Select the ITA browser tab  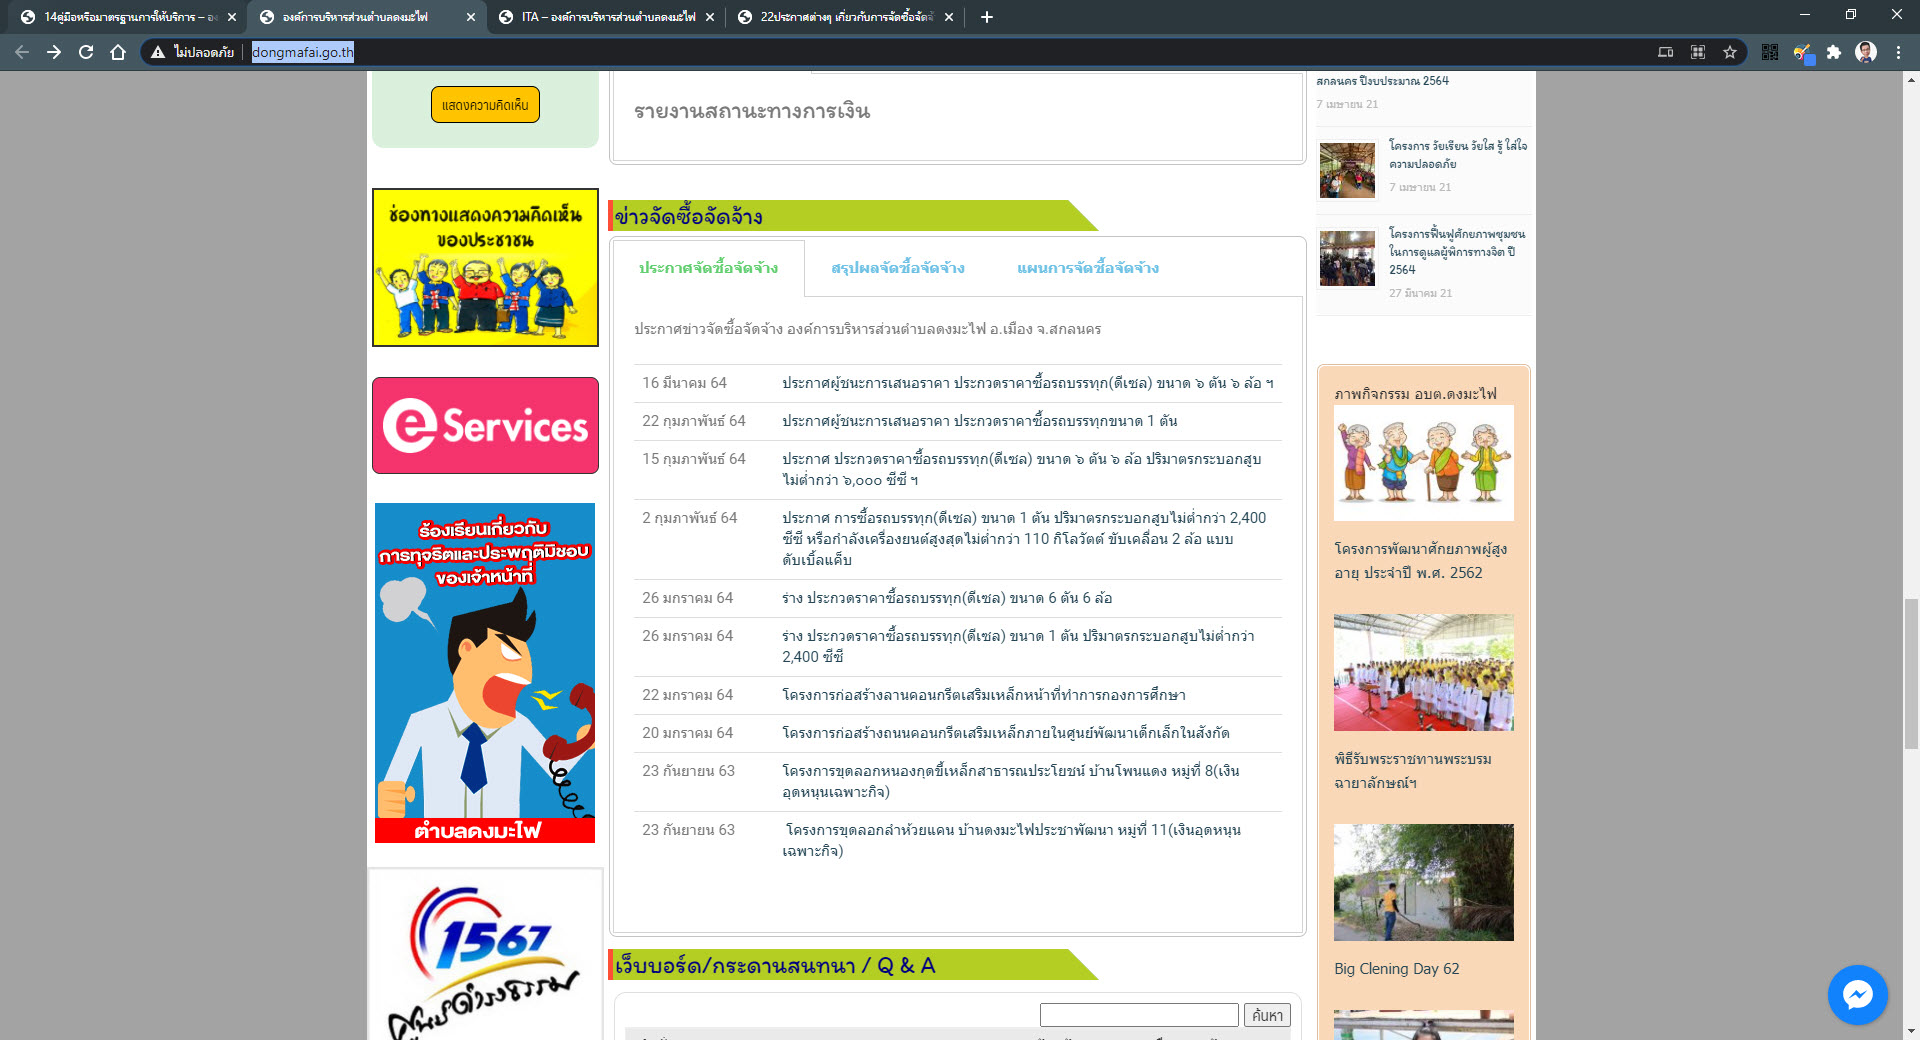[x=607, y=17]
